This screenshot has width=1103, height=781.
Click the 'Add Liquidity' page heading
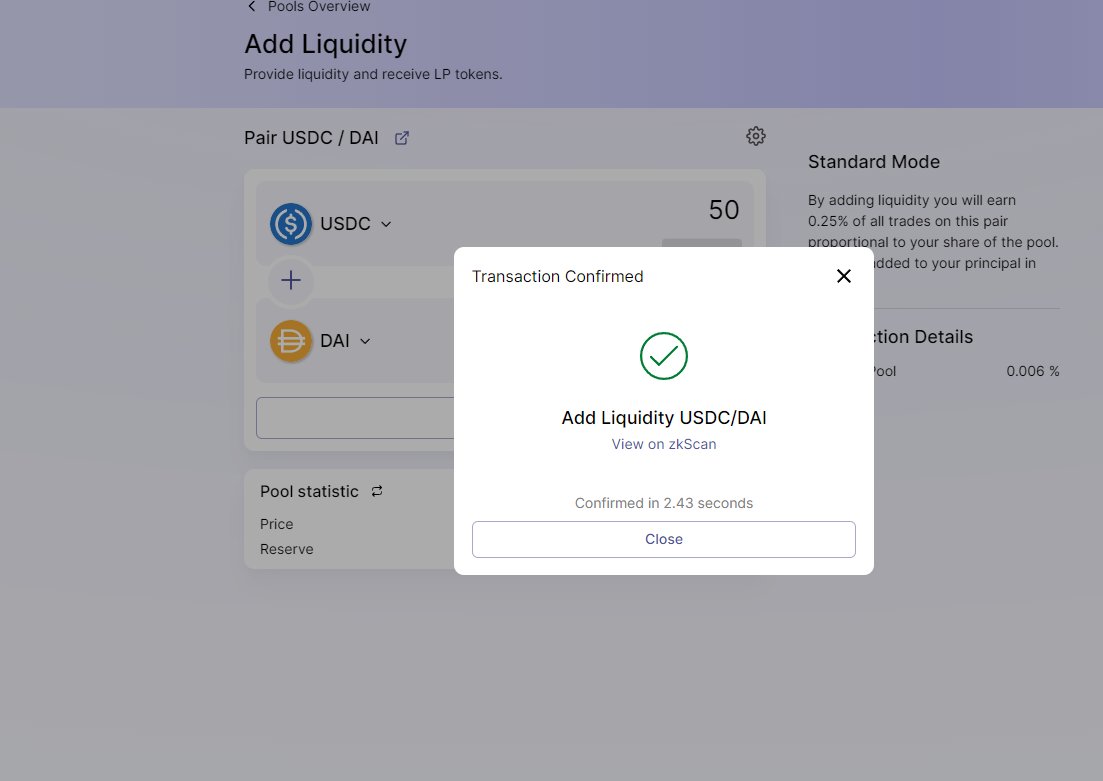tap(326, 44)
